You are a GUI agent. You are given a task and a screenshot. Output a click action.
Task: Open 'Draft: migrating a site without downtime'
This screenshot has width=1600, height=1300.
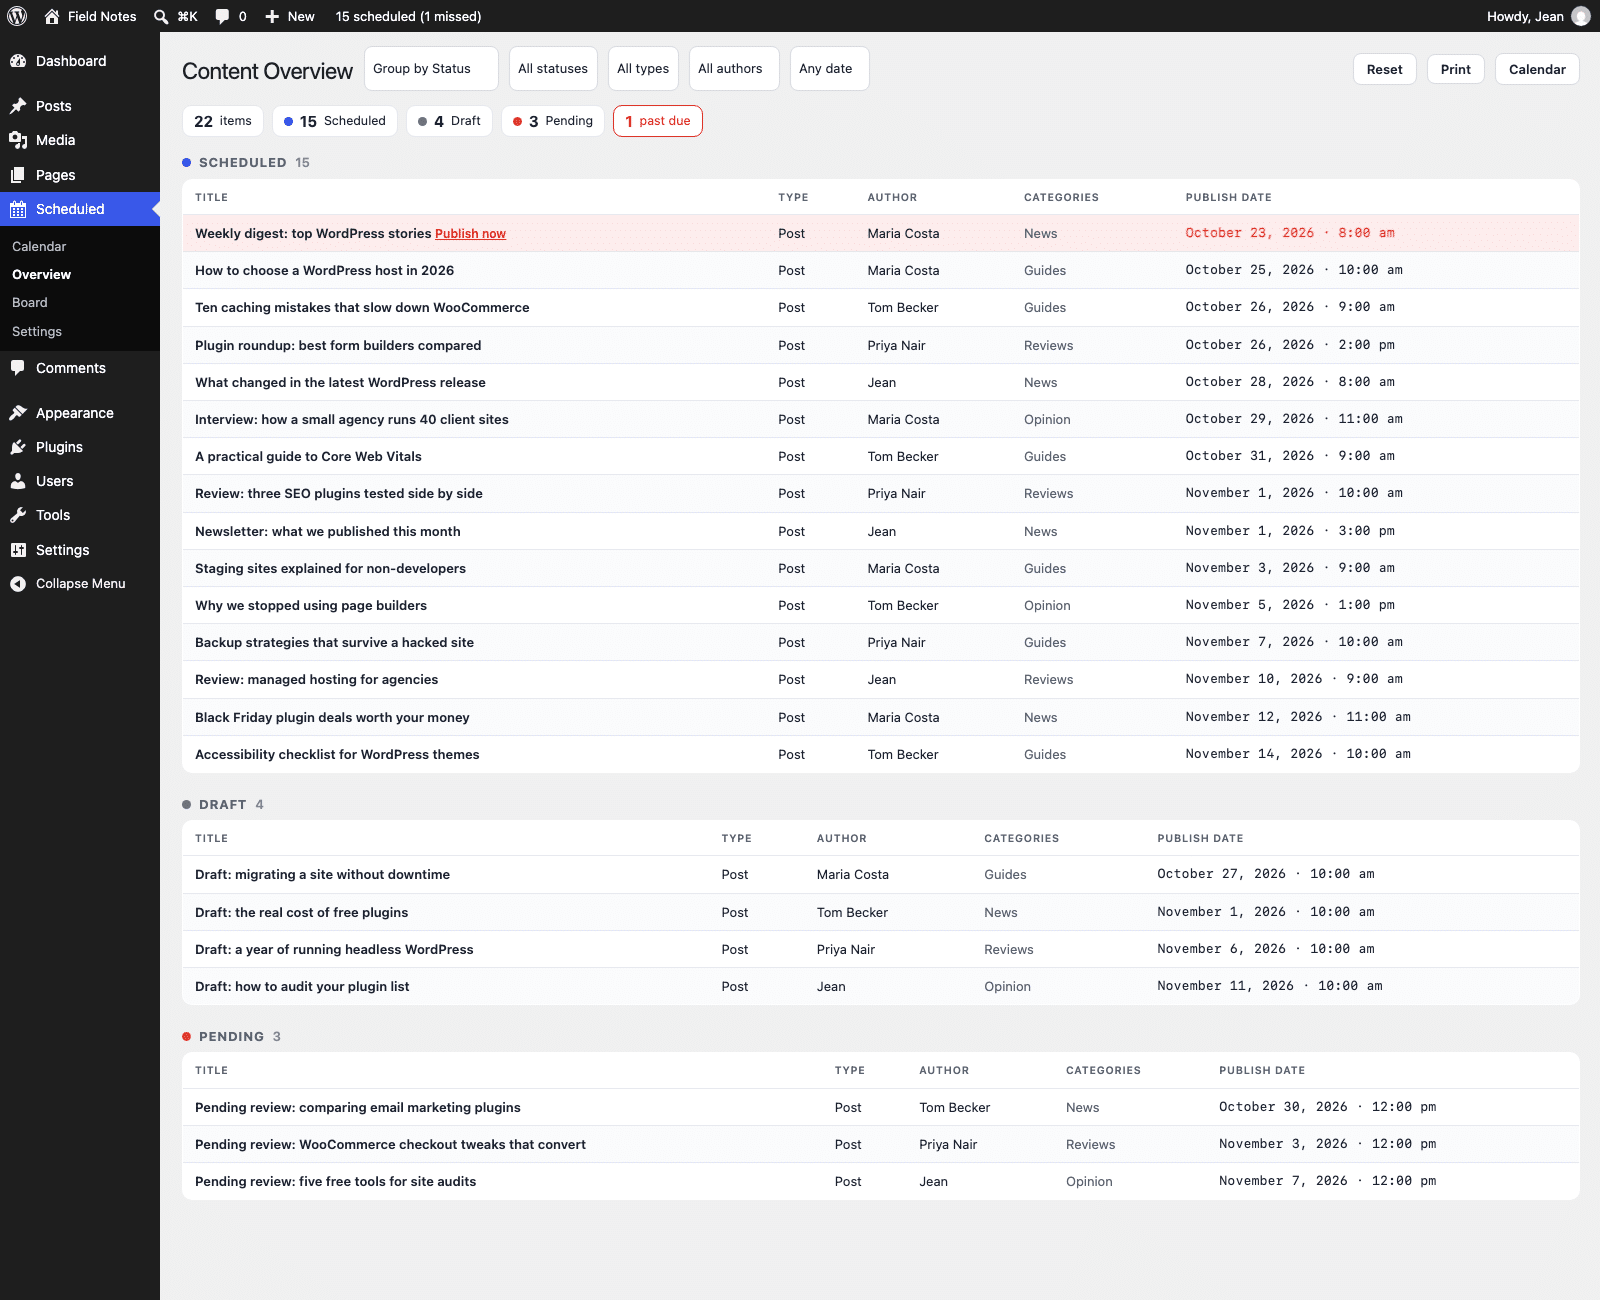(322, 875)
